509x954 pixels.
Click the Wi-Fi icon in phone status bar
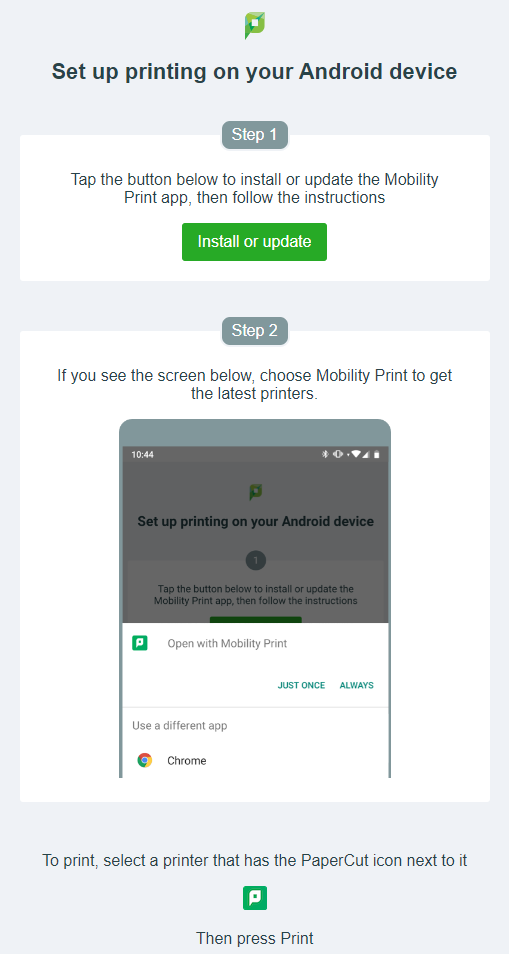coord(356,454)
